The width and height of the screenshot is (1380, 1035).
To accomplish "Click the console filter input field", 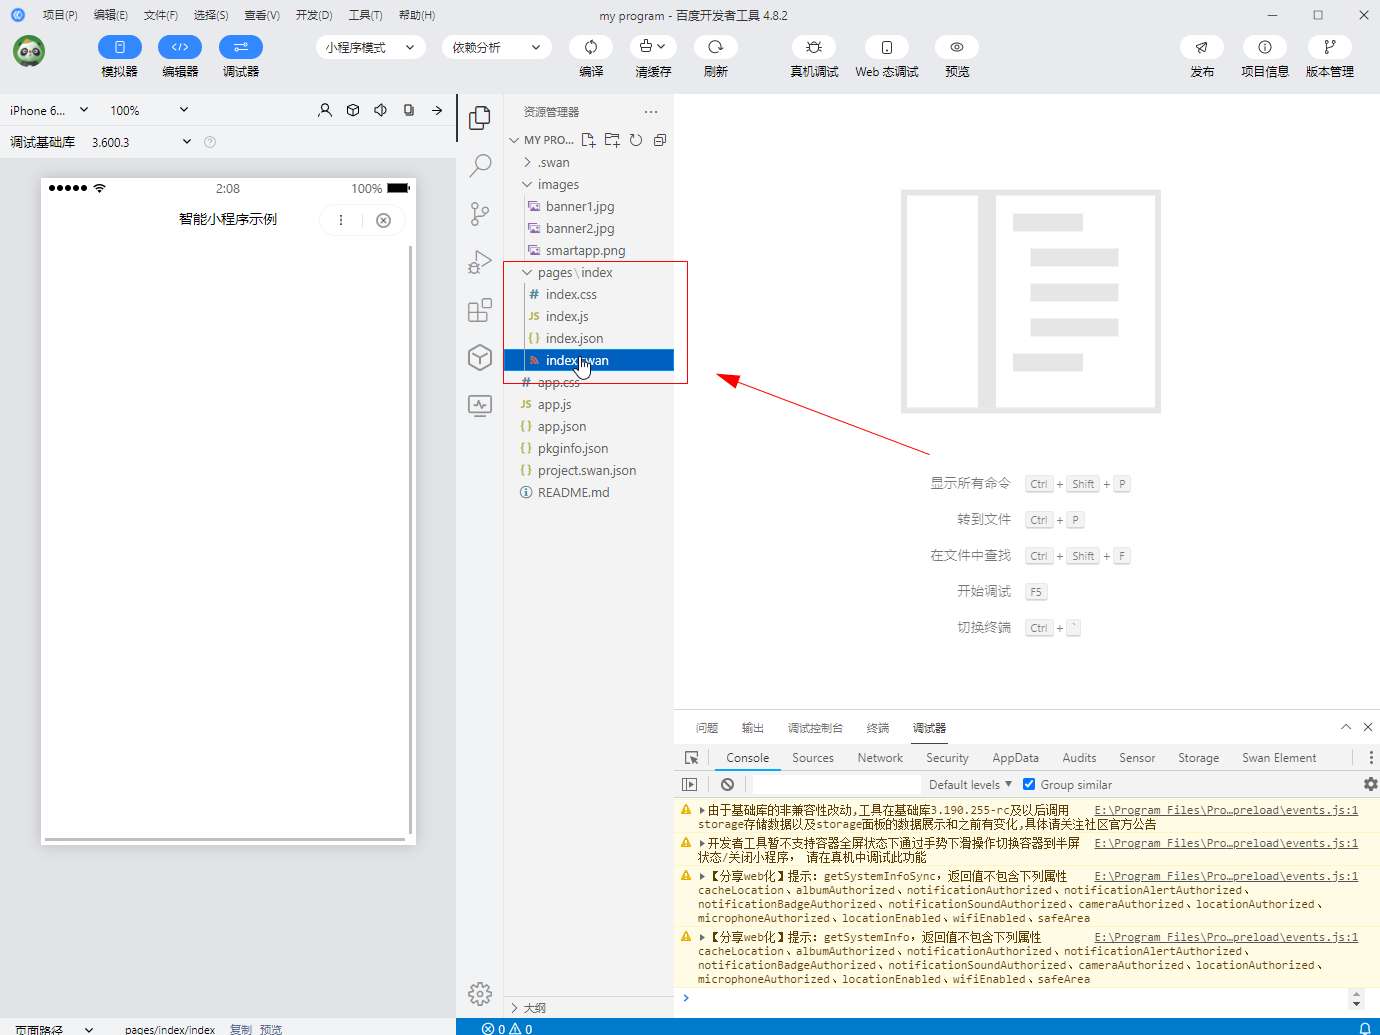I will (835, 785).
